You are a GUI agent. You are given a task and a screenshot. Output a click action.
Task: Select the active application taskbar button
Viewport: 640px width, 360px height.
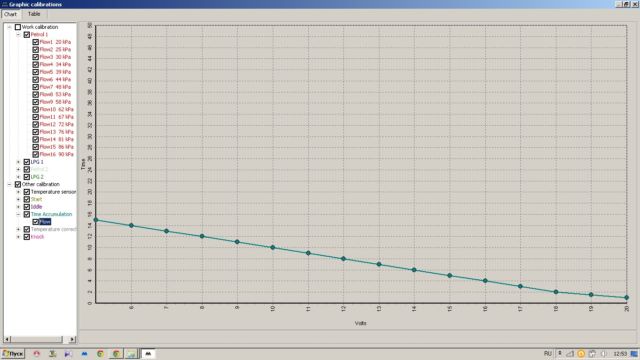tap(148, 353)
